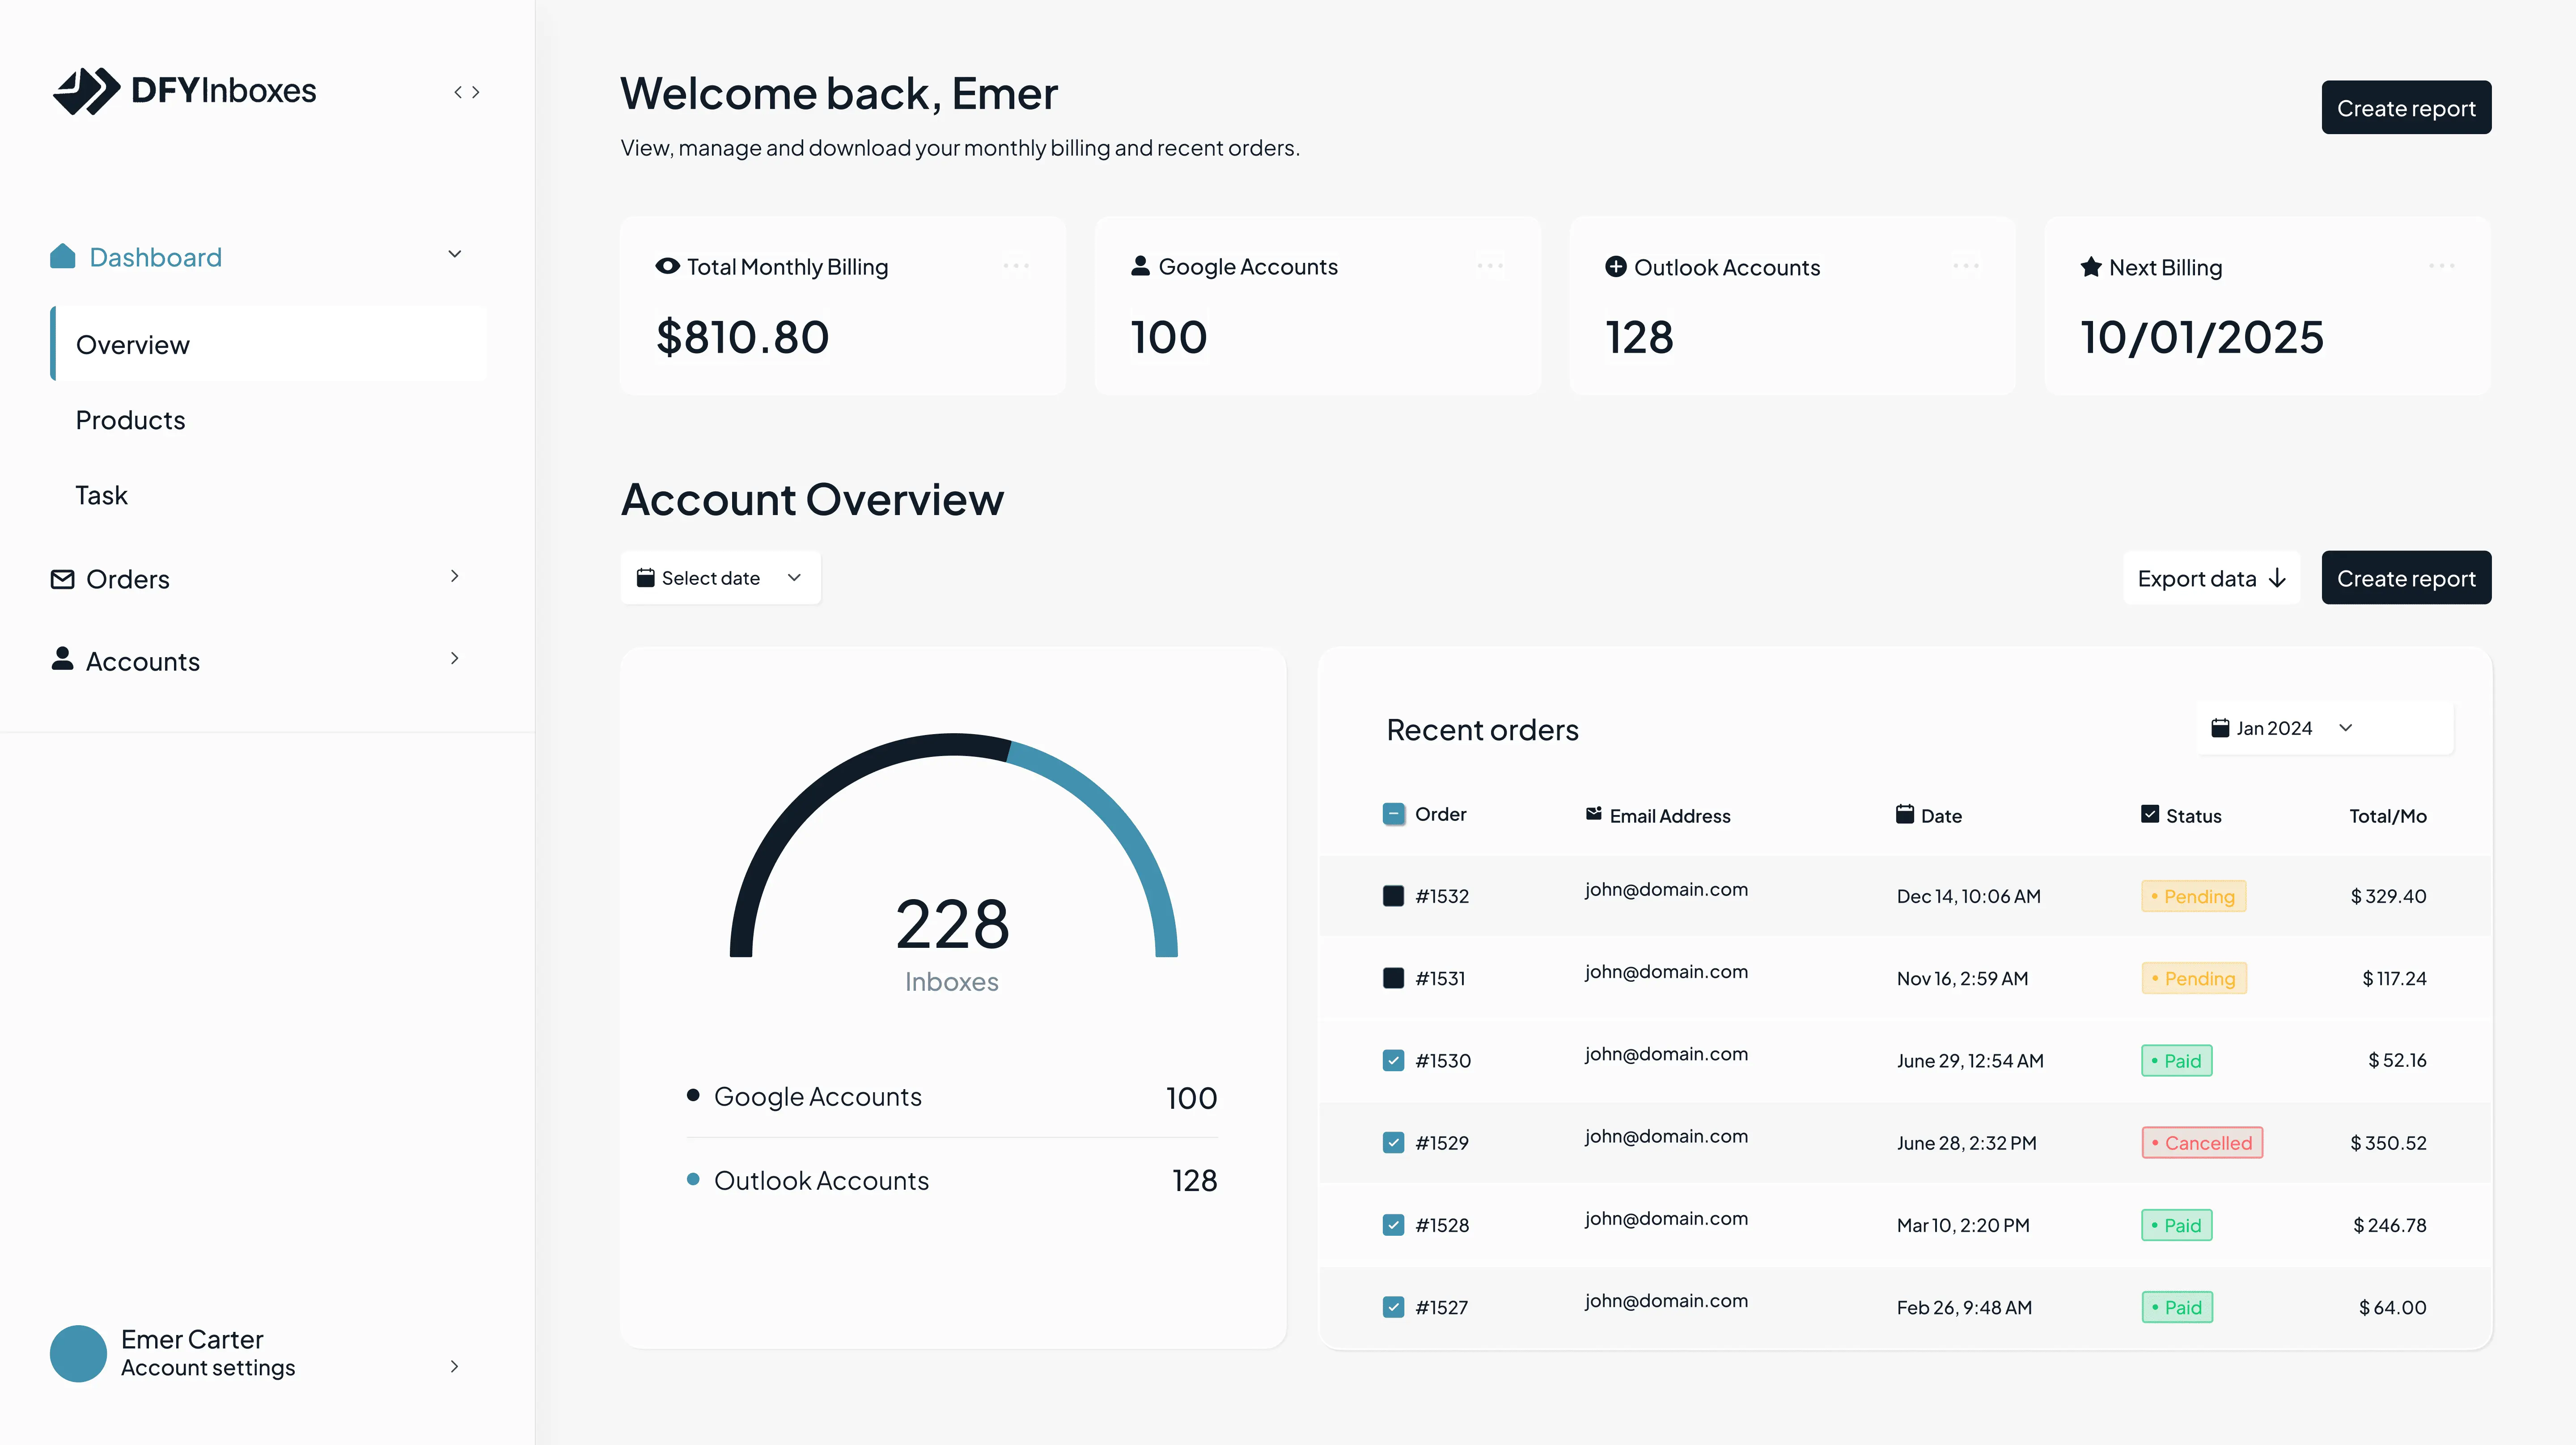This screenshot has width=2576, height=1445.
Task: Click the Dashboard home icon
Action: pos(63,256)
